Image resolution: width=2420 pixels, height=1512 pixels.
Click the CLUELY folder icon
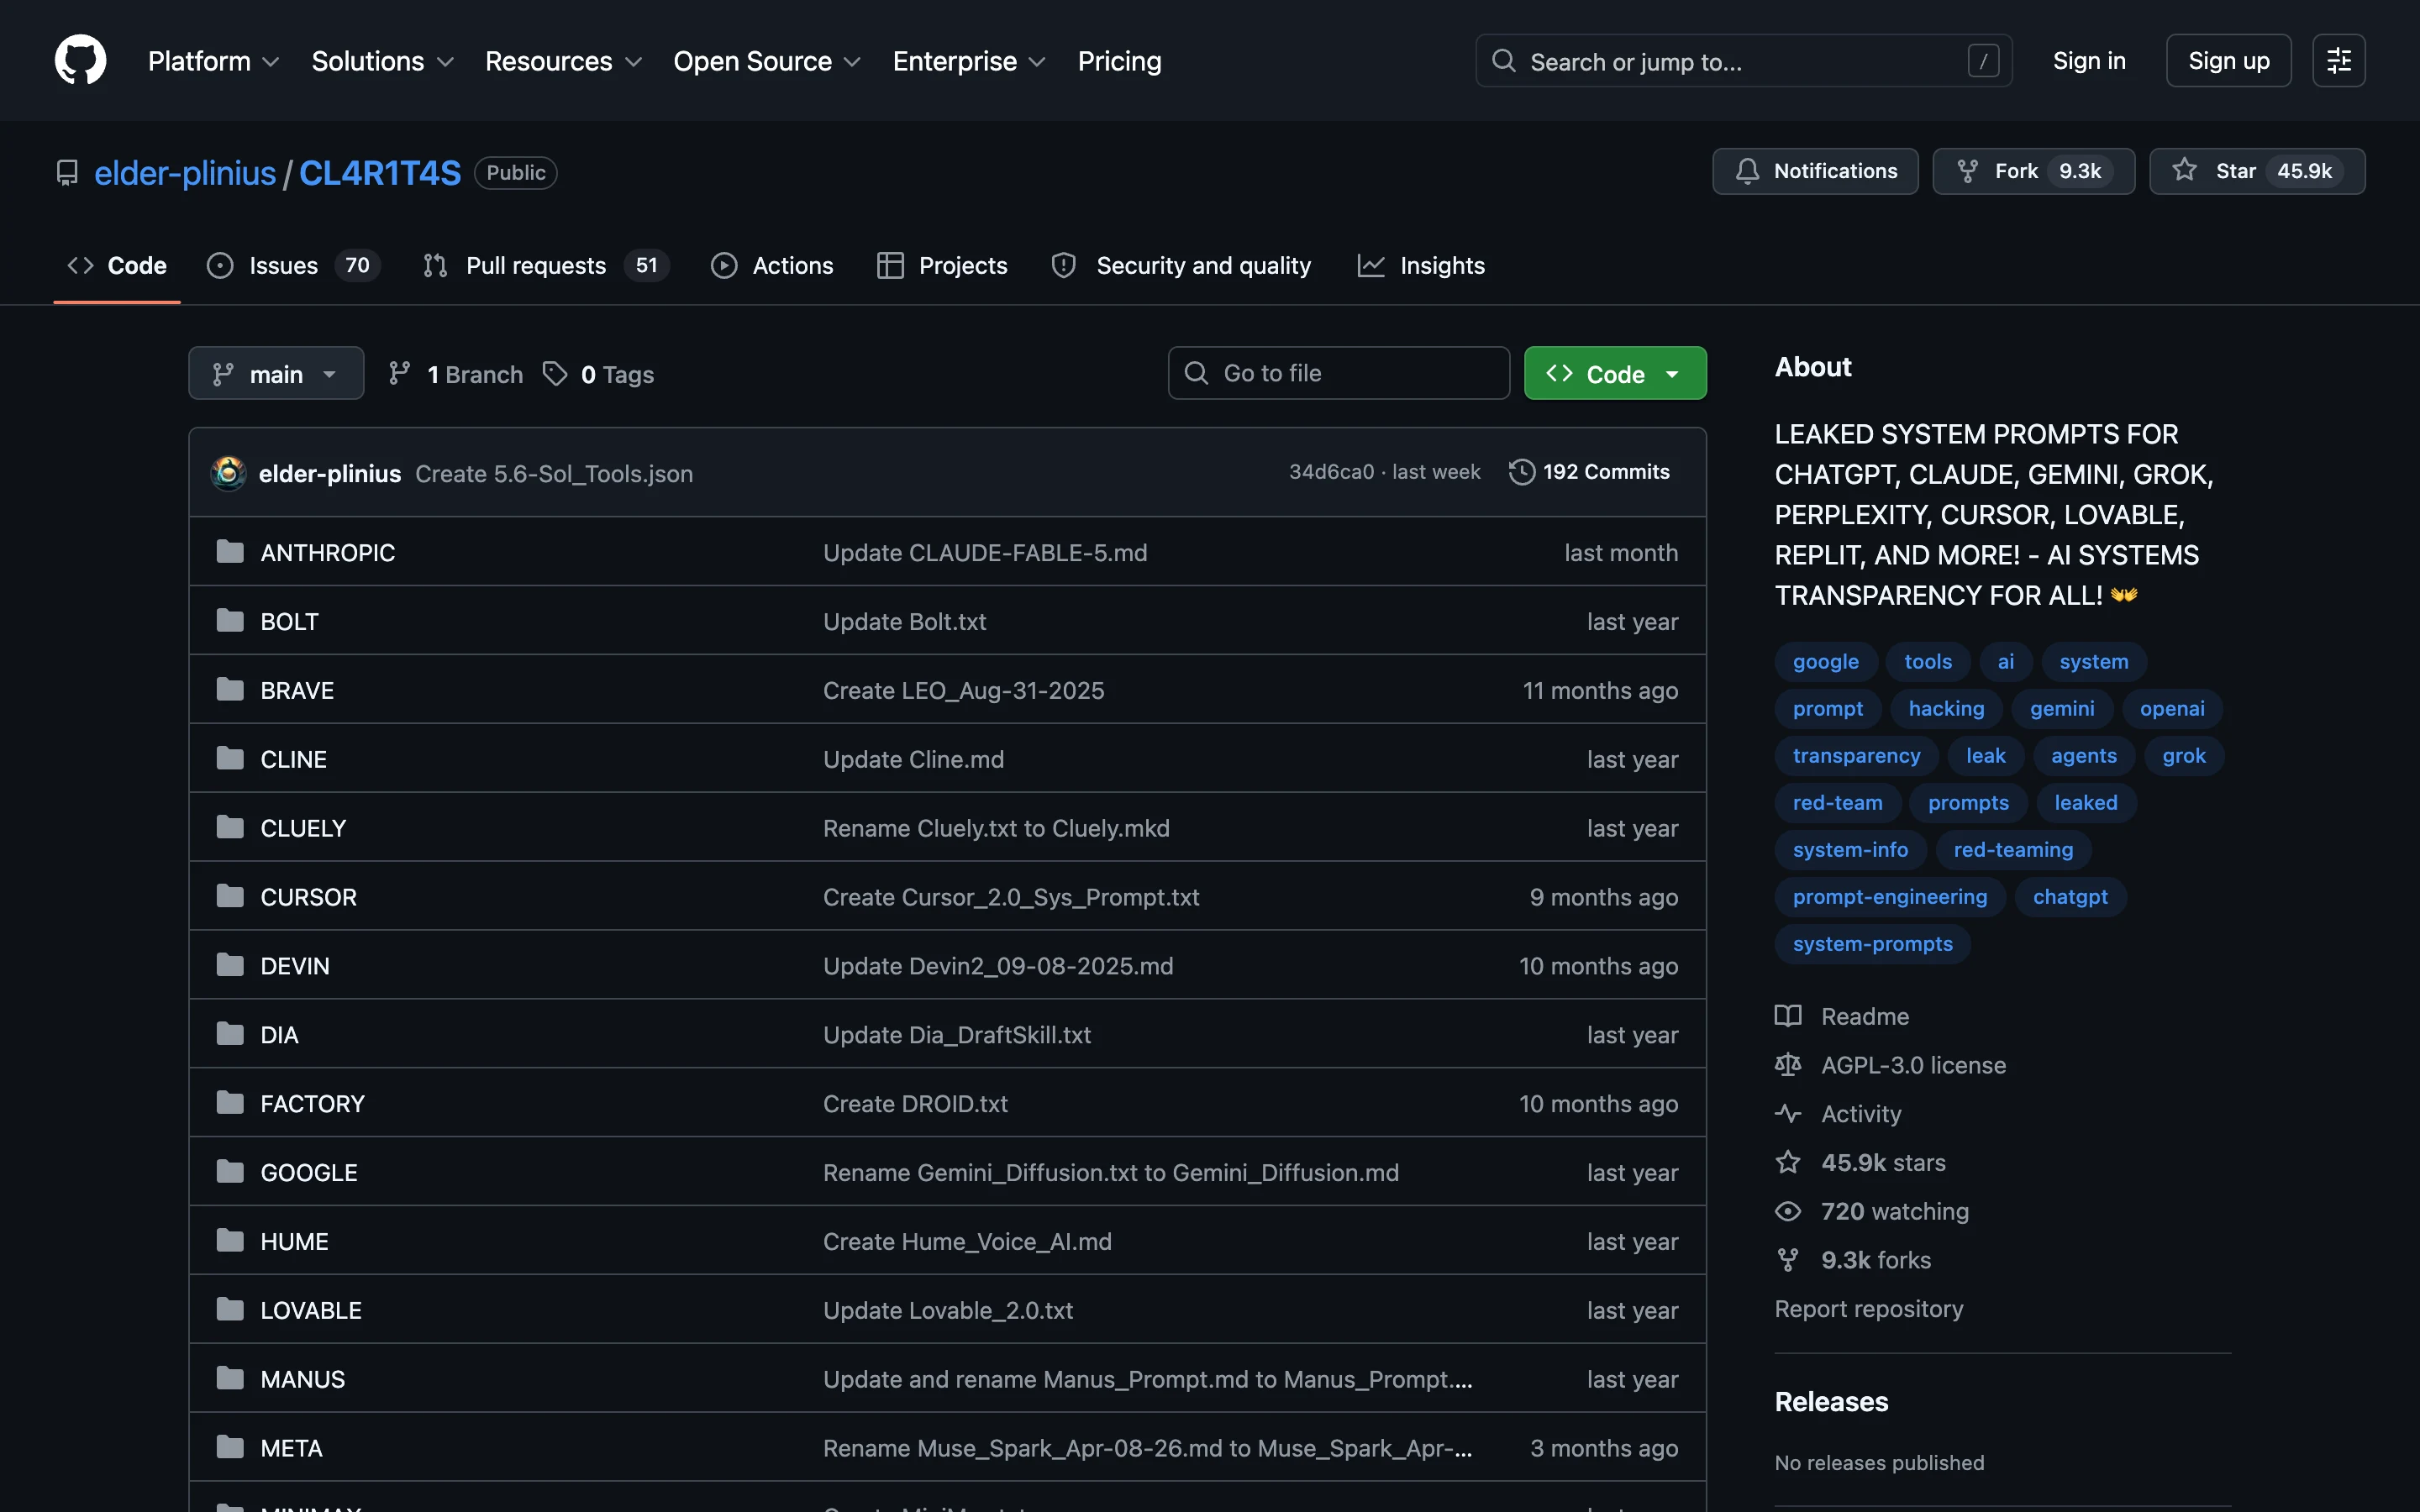230,827
